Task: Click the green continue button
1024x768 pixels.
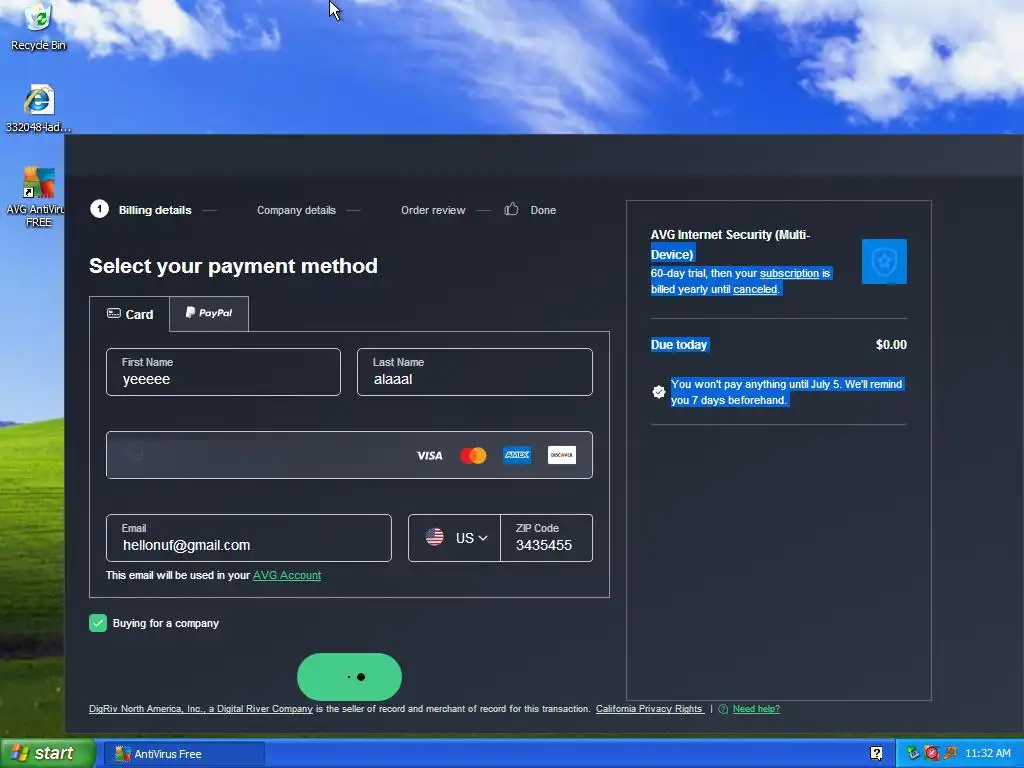Action: pyautogui.click(x=349, y=677)
